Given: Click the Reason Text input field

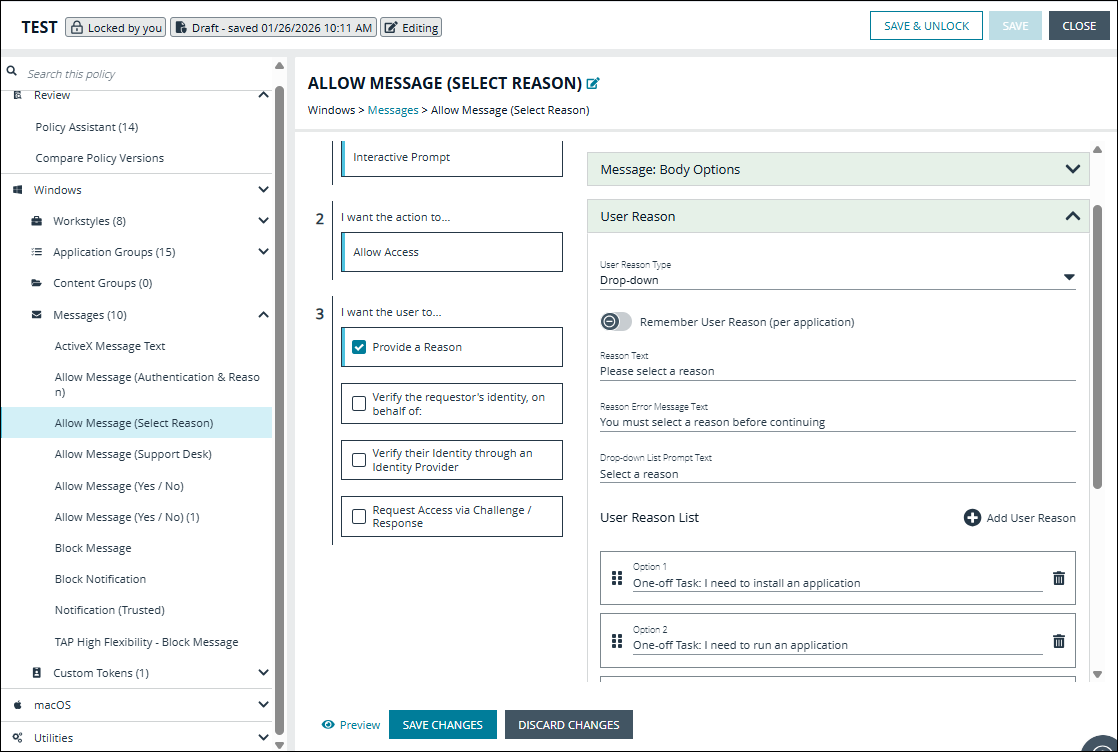Looking at the screenshot, I should coord(840,369).
